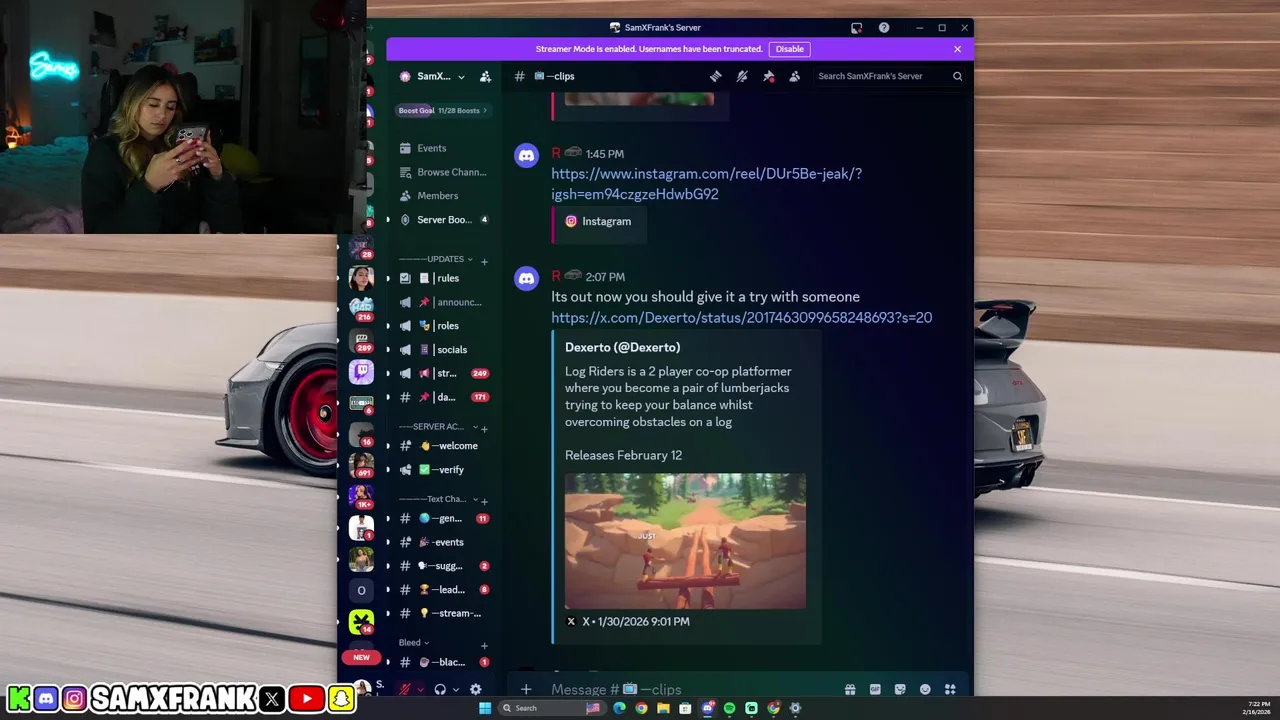Open the headphones output options arrow
Screen dimensions: 1280x720
pyautogui.click(x=455, y=689)
